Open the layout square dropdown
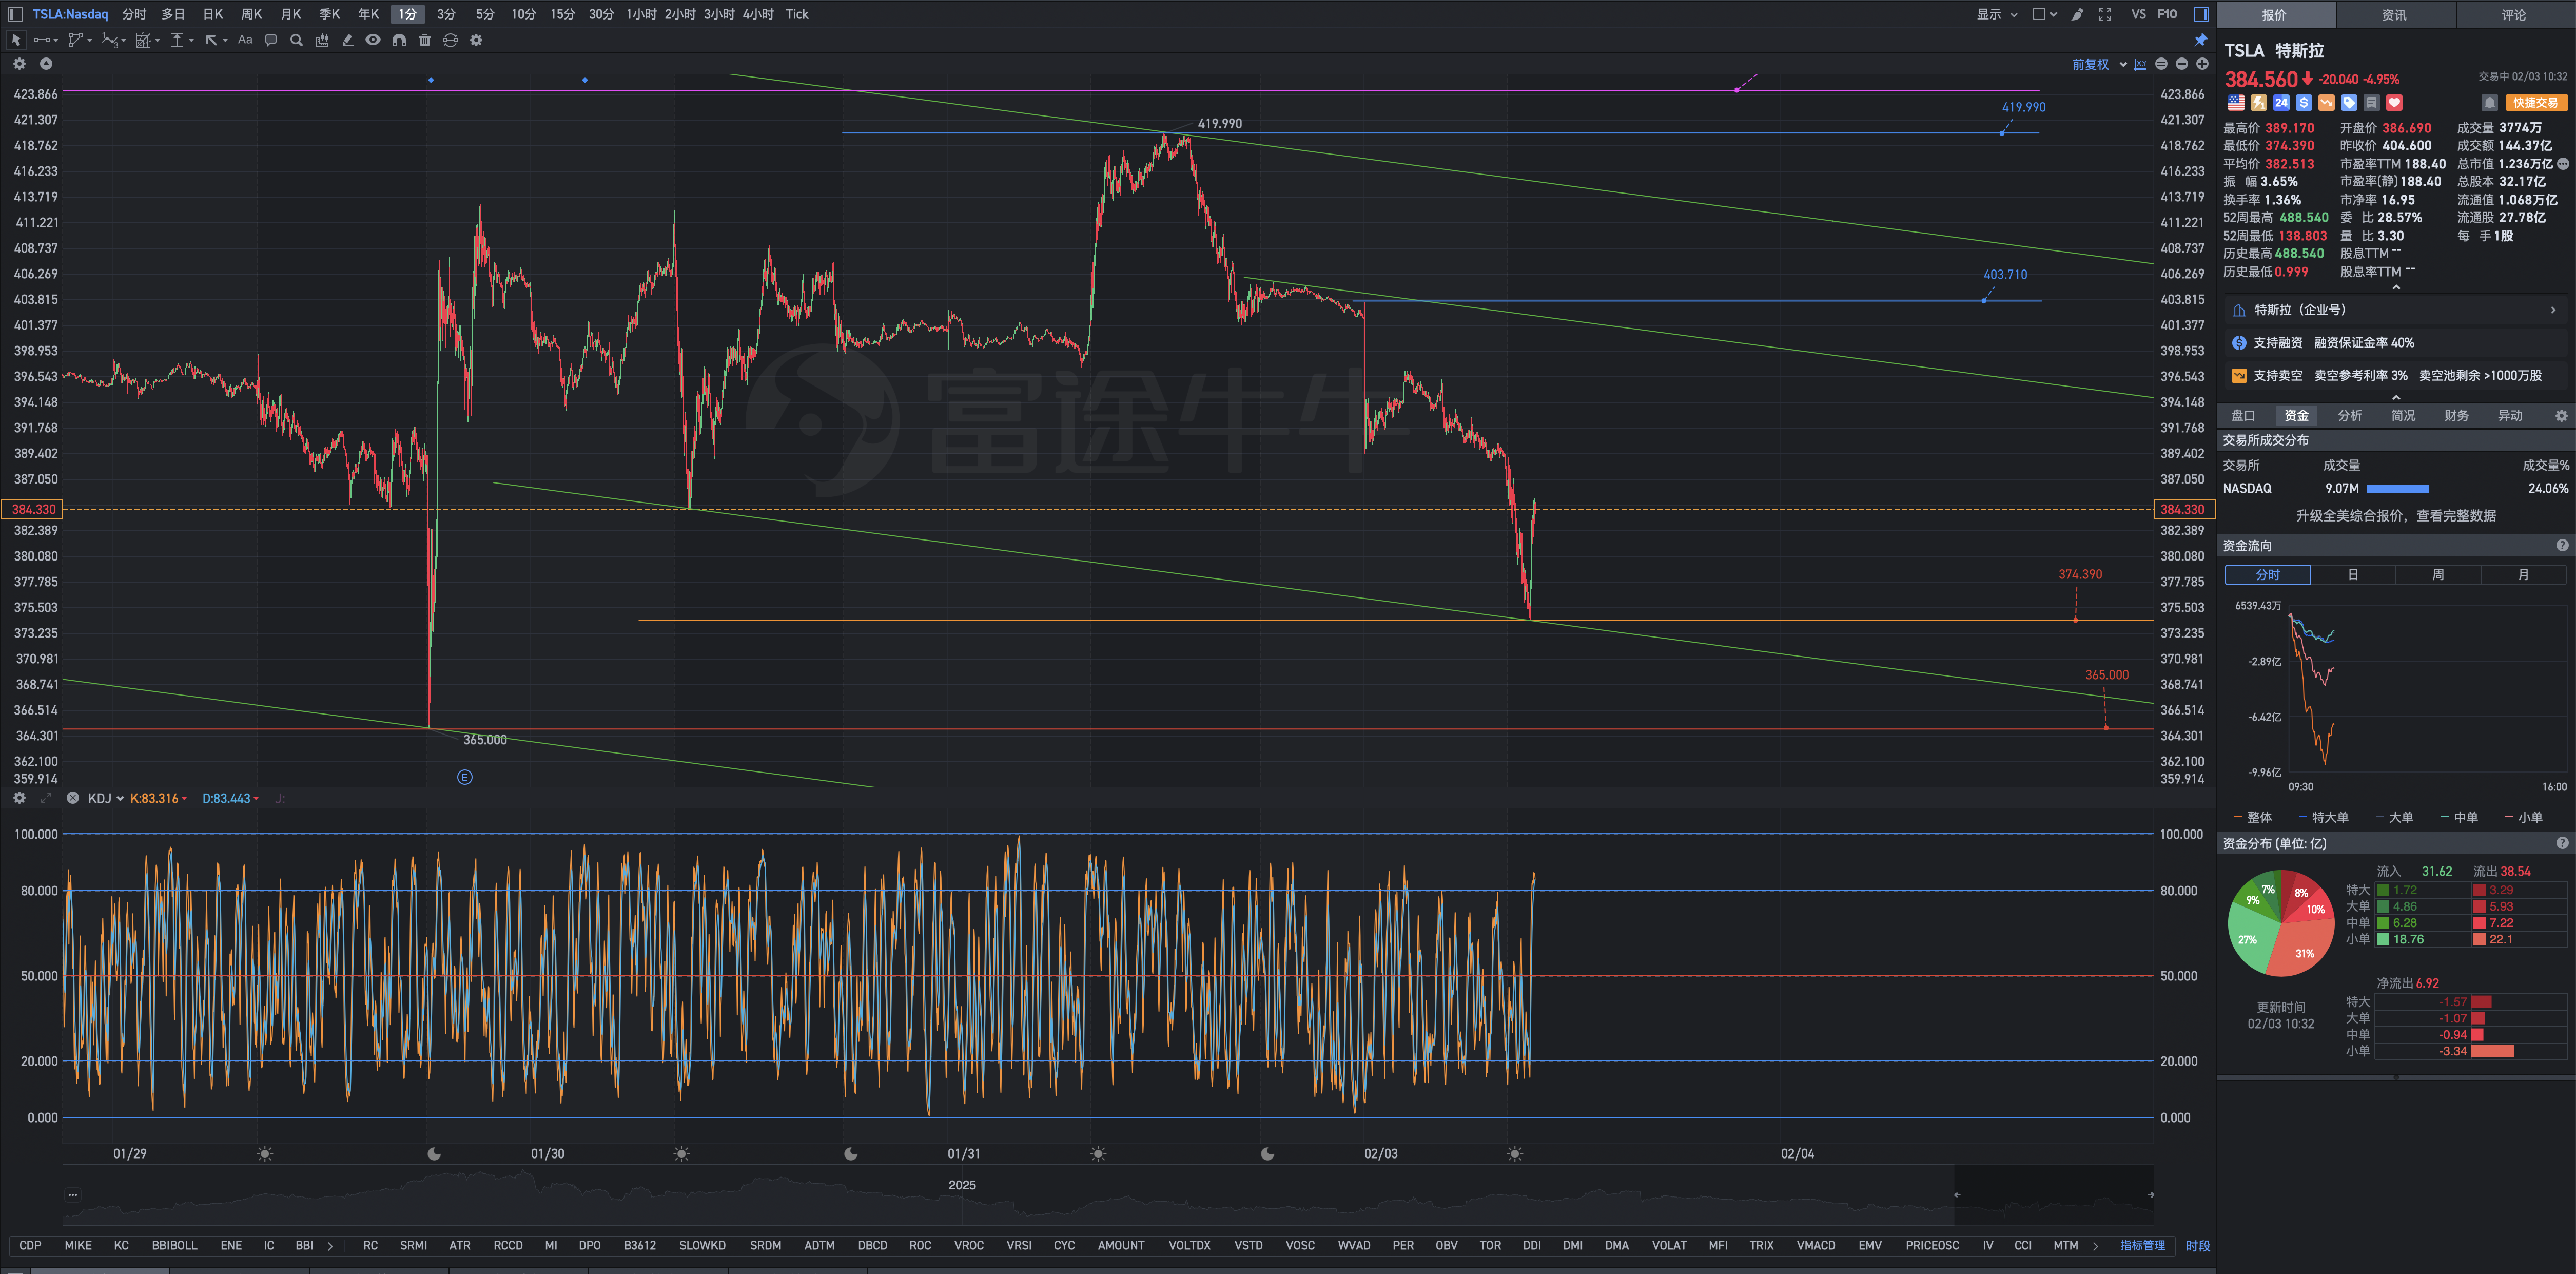Viewport: 2576px width, 1274px height. pos(2045,14)
